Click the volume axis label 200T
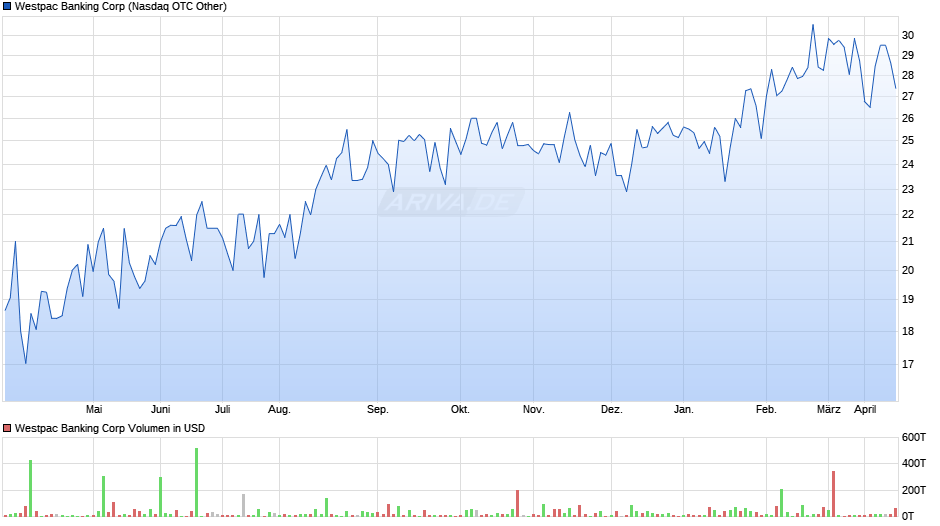The image size is (940, 526). click(x=914, y=490)
